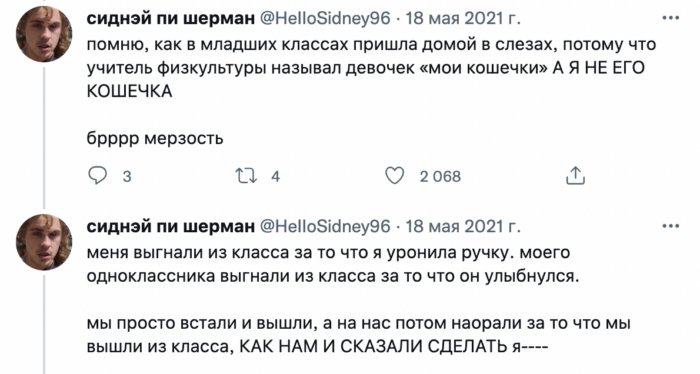Open the three-dot menu on second tweet
The image size is (700, 374).
(x=671, y=226)
